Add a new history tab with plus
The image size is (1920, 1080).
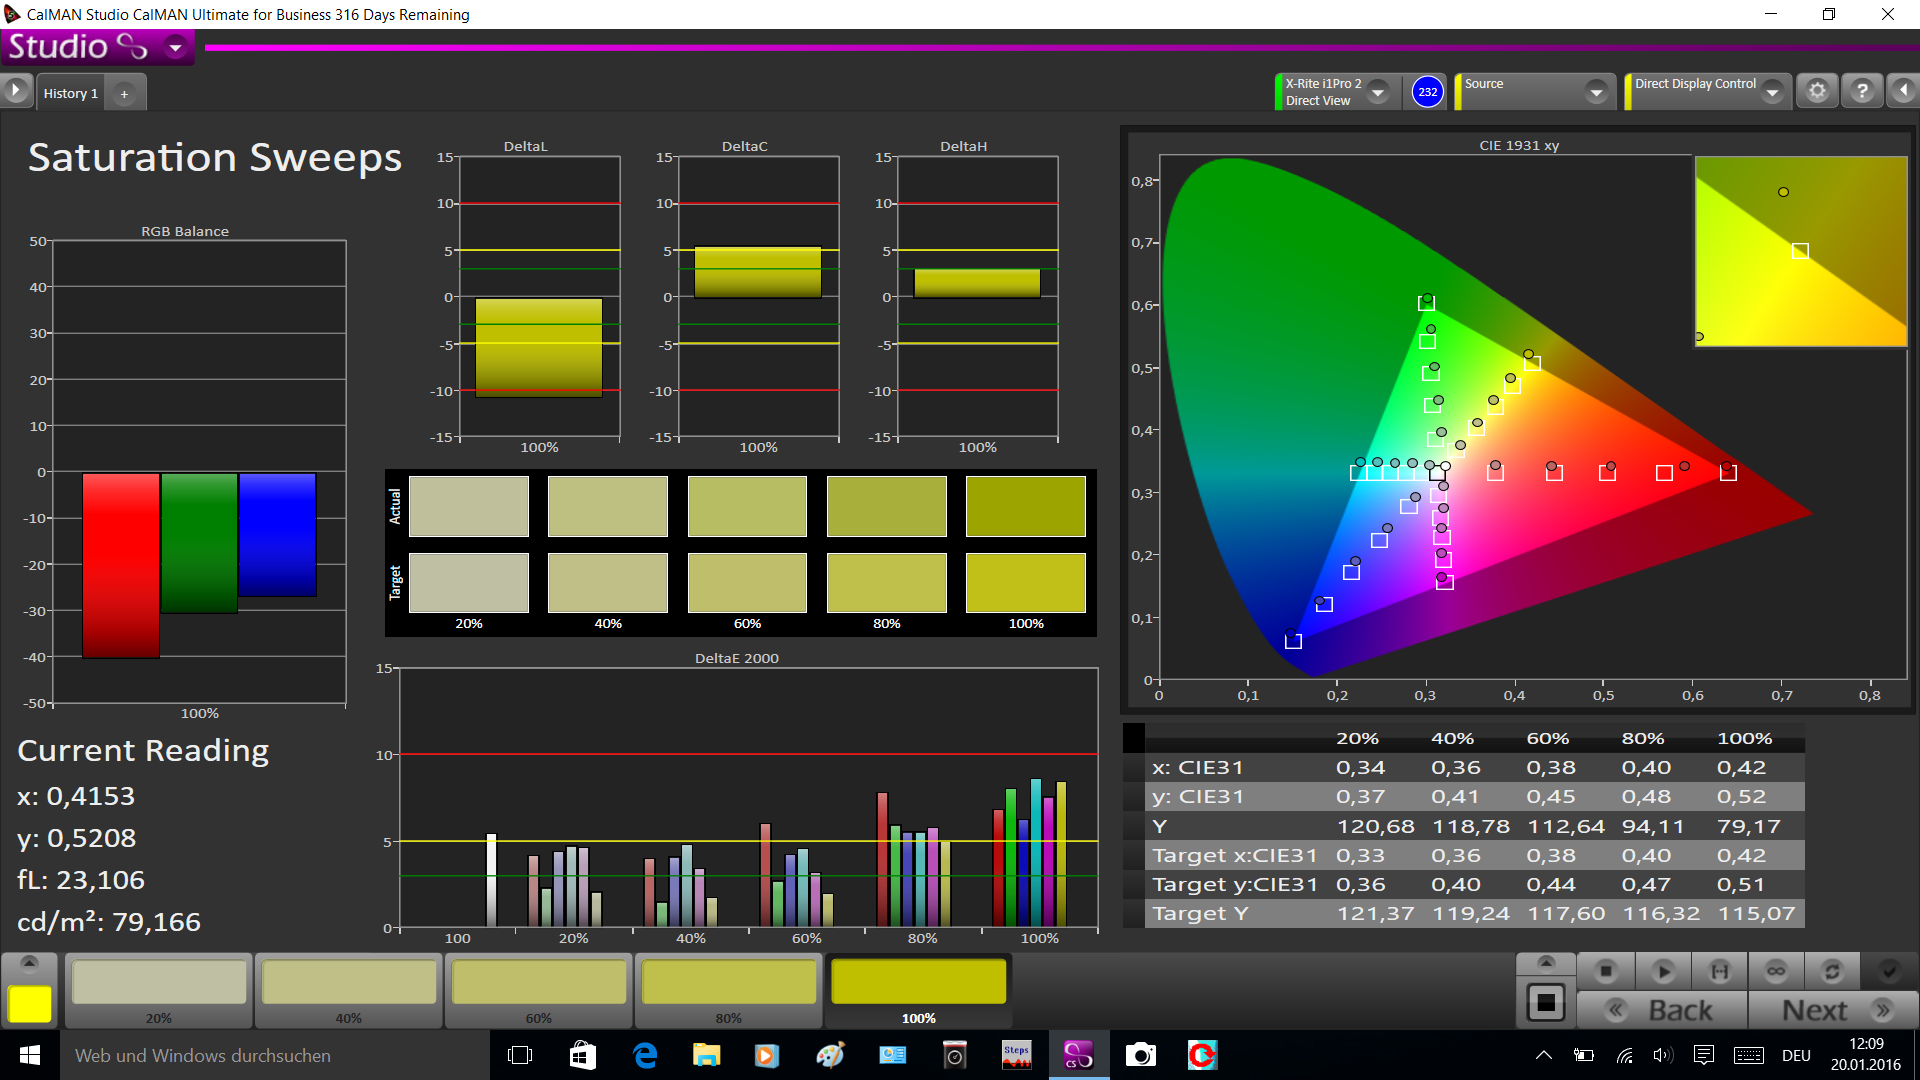124,94
